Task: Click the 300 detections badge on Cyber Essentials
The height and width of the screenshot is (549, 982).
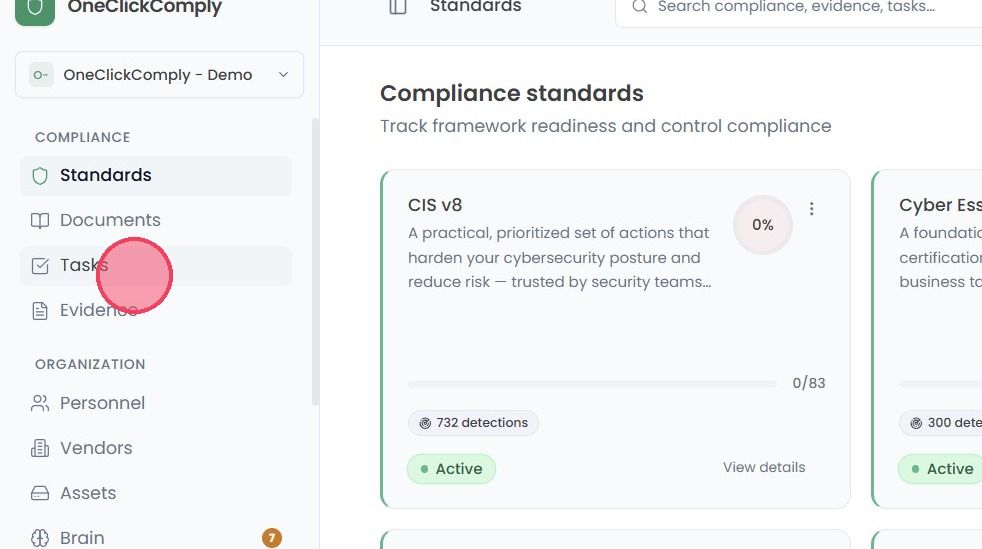Action: (941, 423)
